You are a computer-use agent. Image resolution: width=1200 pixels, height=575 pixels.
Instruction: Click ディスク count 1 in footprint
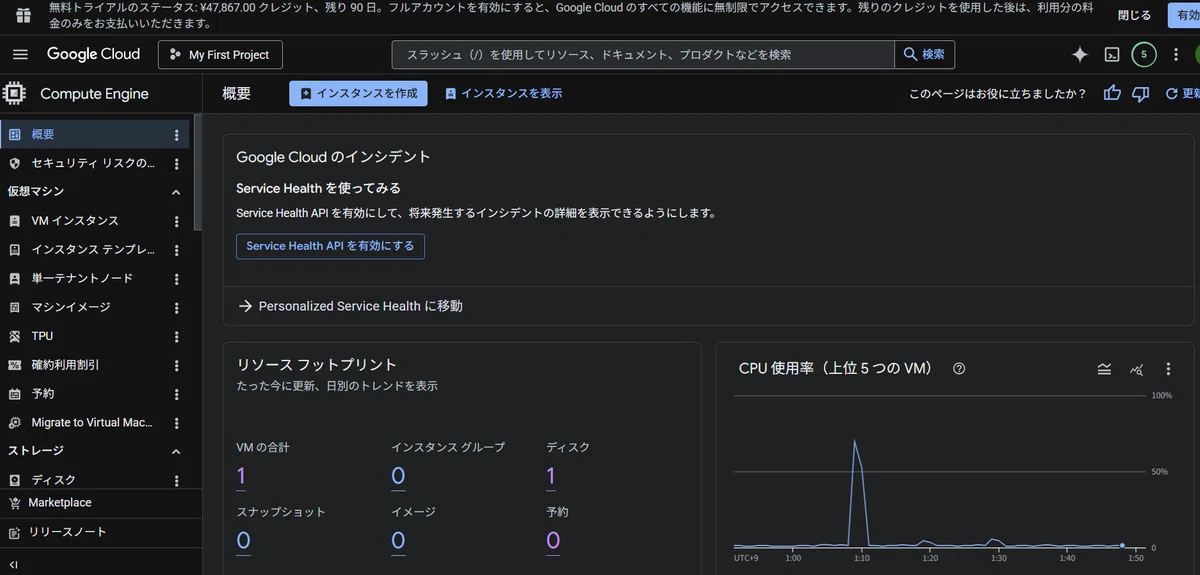[551, 477]
